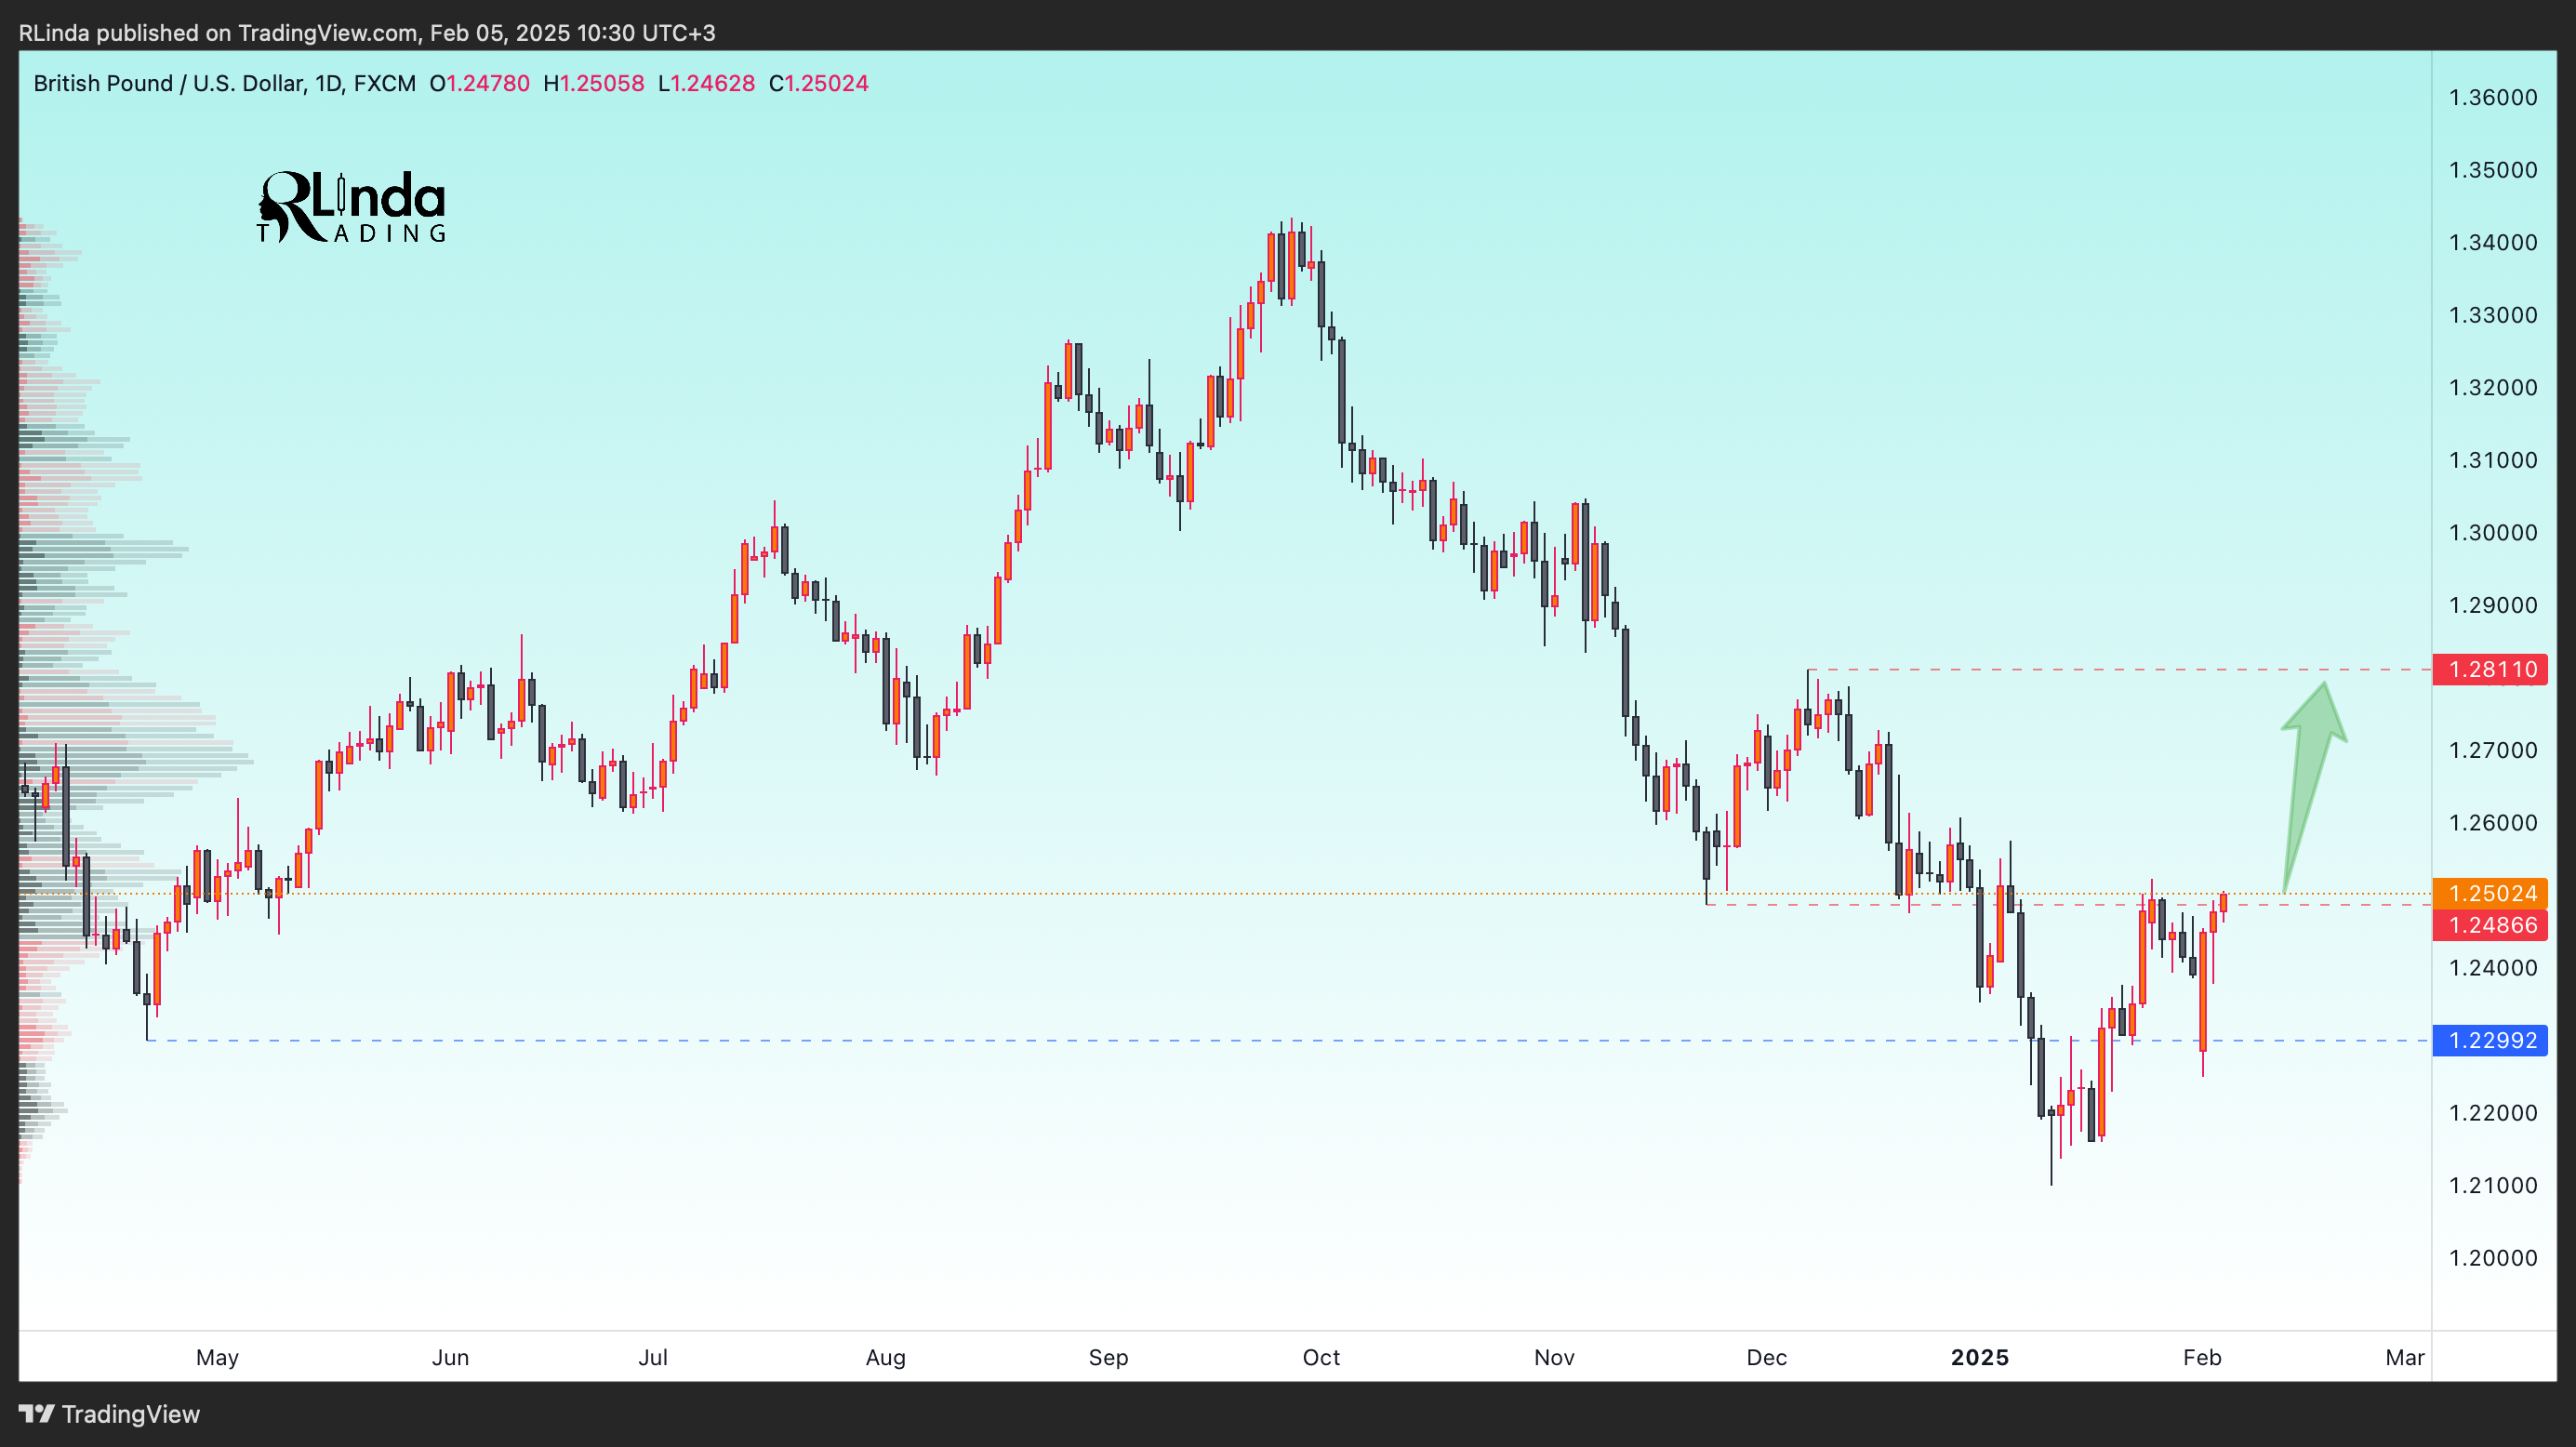
Task: Click the orange 1.25024 current price label
Action: [x=2490, y=893]
